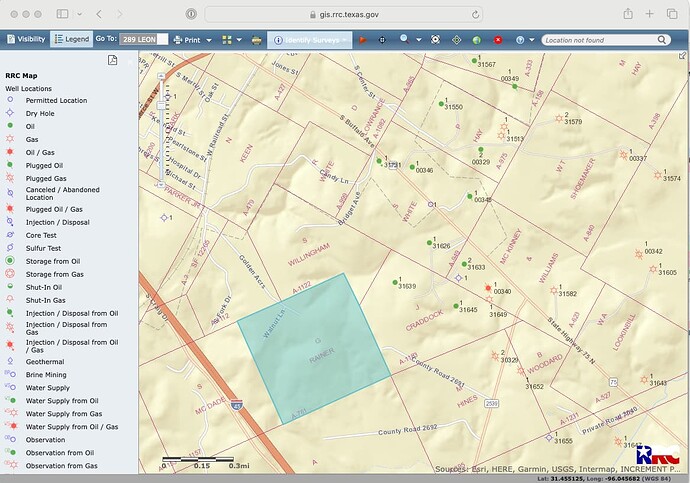690x483 pixels.
Task: Click the Lat/Long coordinates readout
Action: coord(605,479)
